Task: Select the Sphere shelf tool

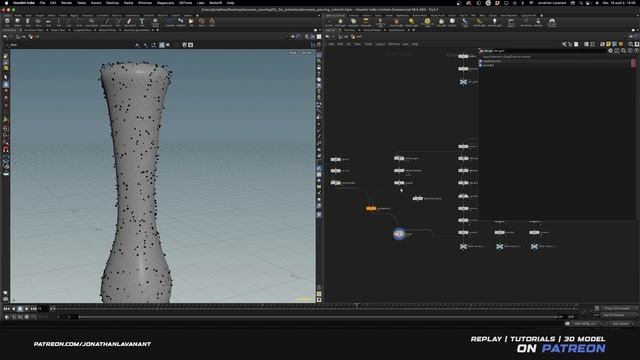Action: [18, 22]
